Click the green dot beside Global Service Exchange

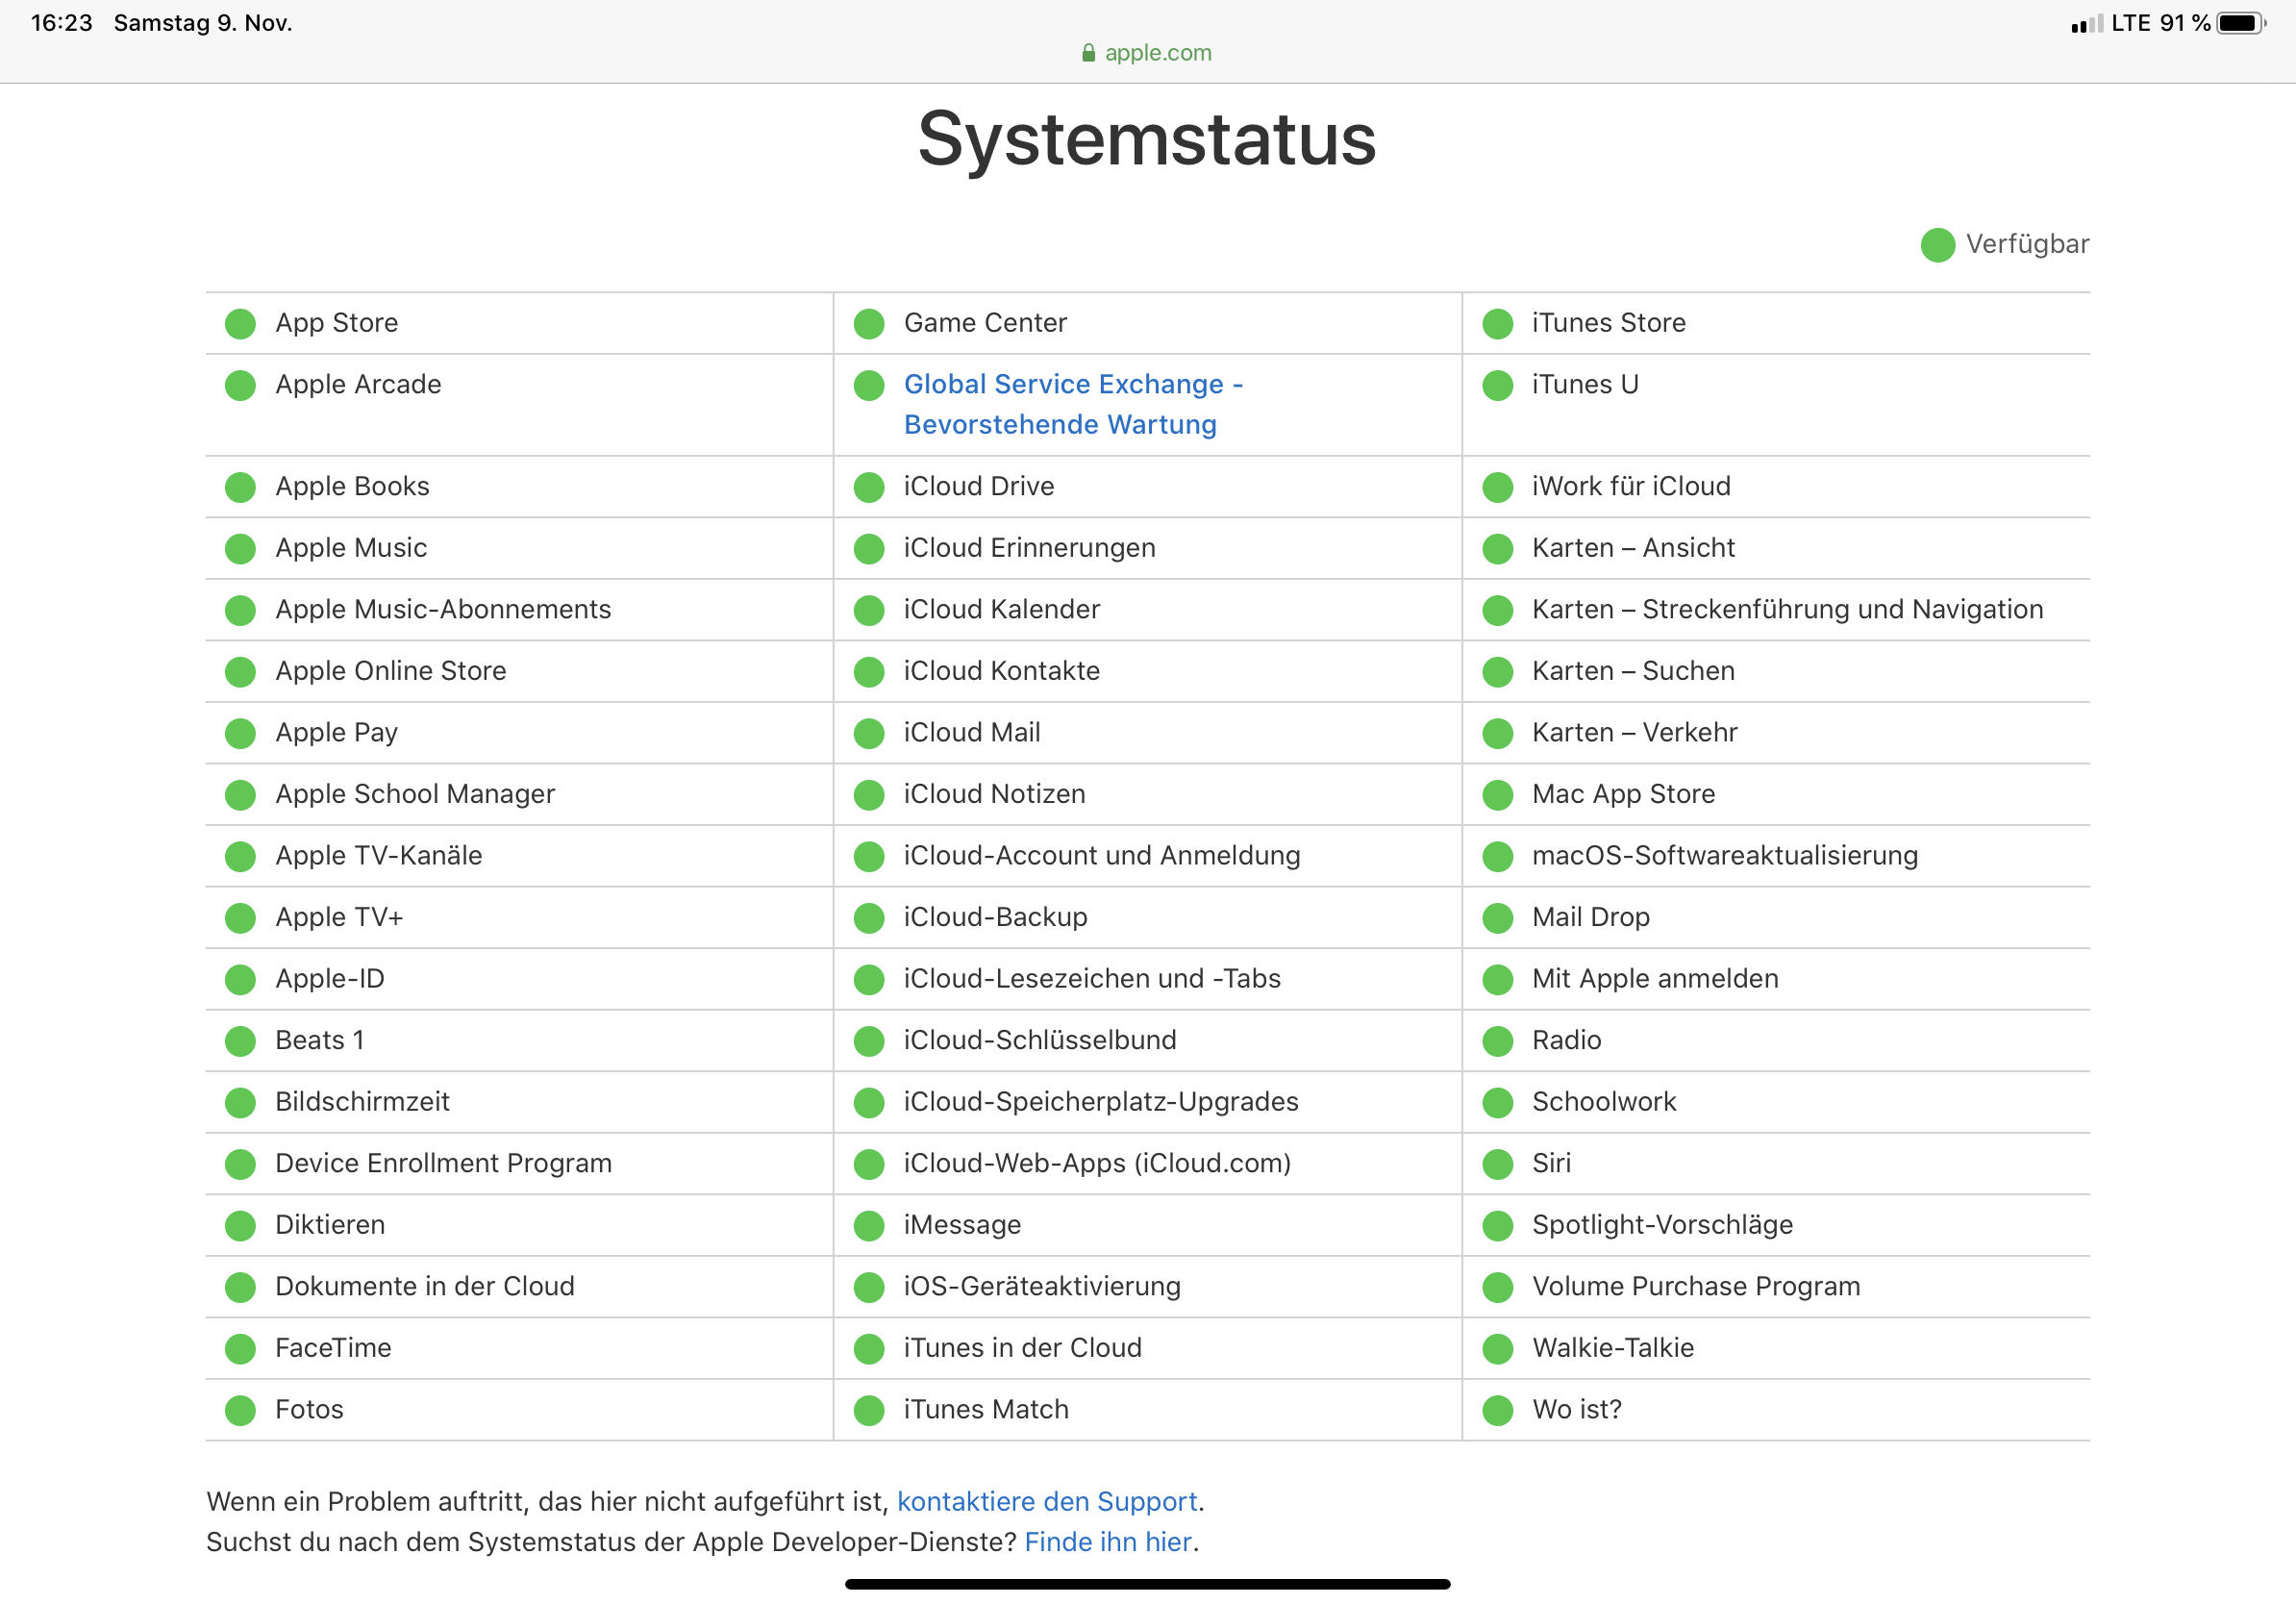tap(869, 385)
